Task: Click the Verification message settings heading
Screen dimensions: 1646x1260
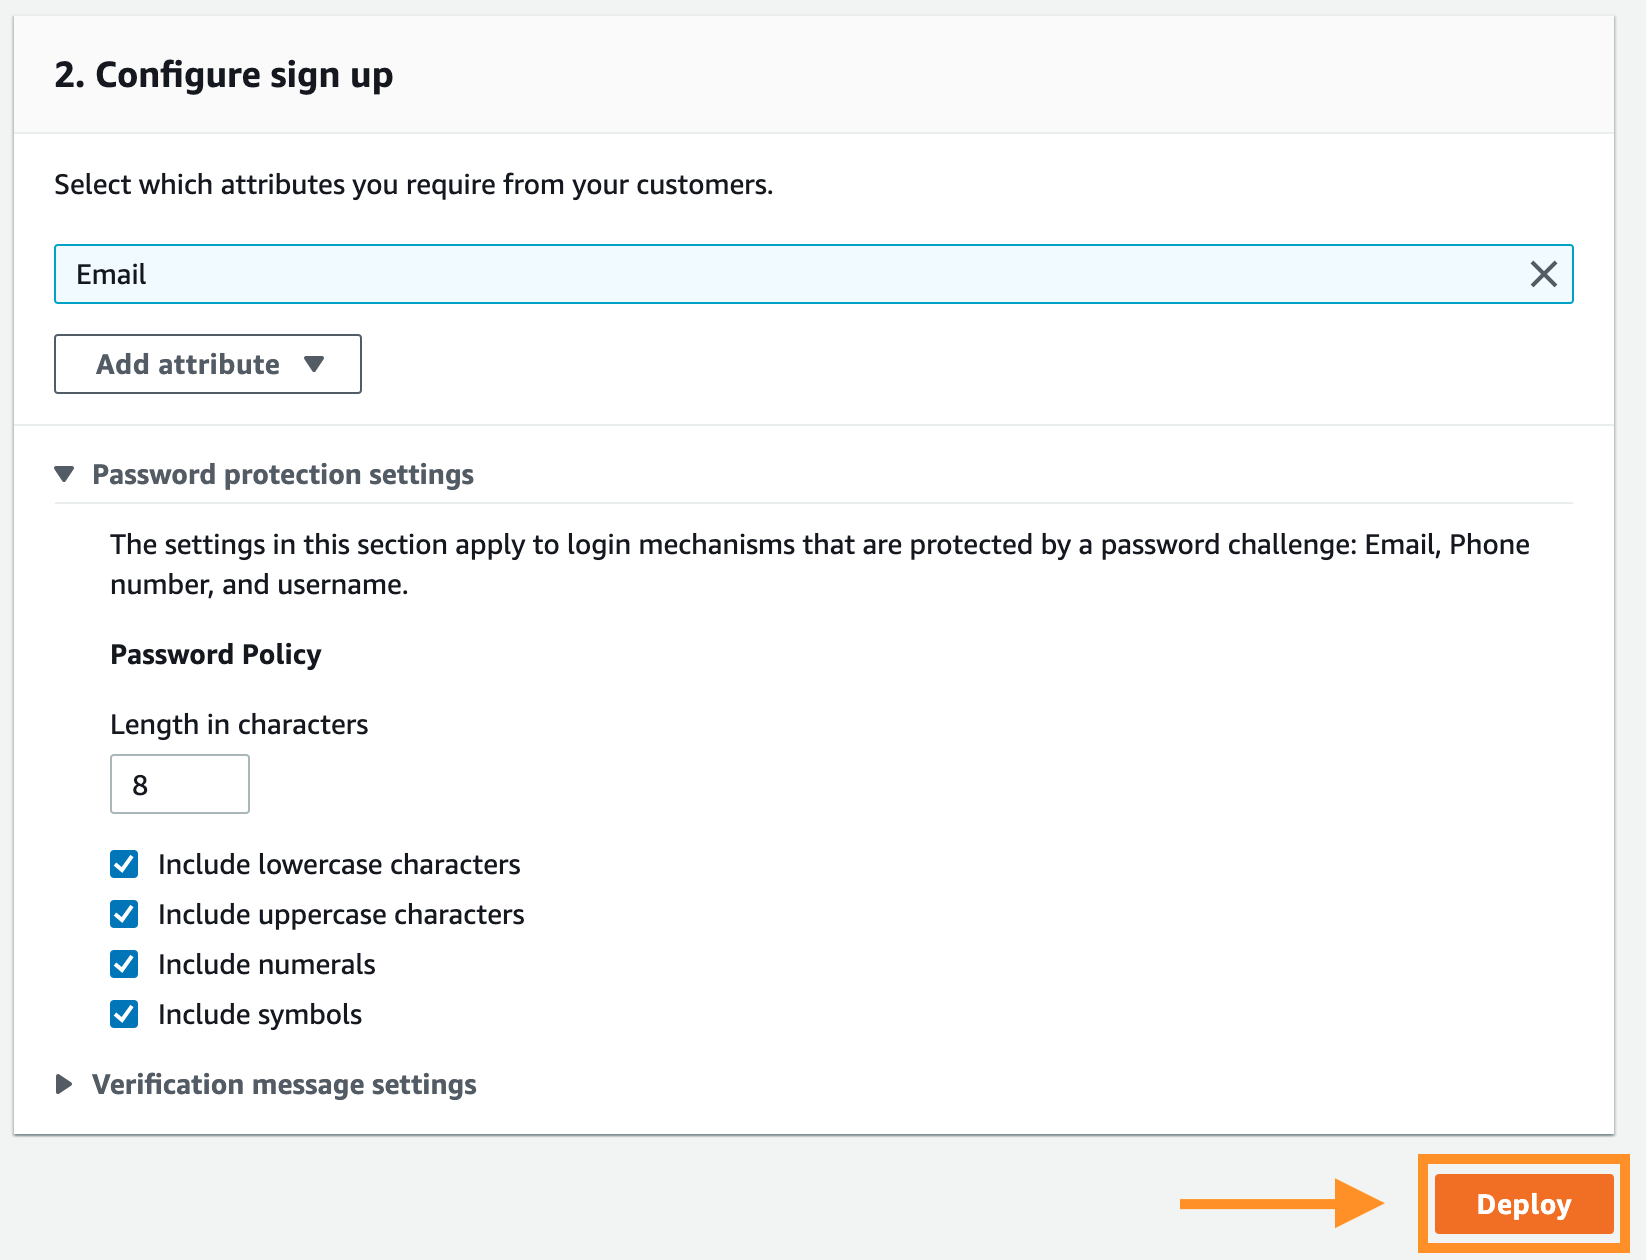Action: pos(284,1084)
